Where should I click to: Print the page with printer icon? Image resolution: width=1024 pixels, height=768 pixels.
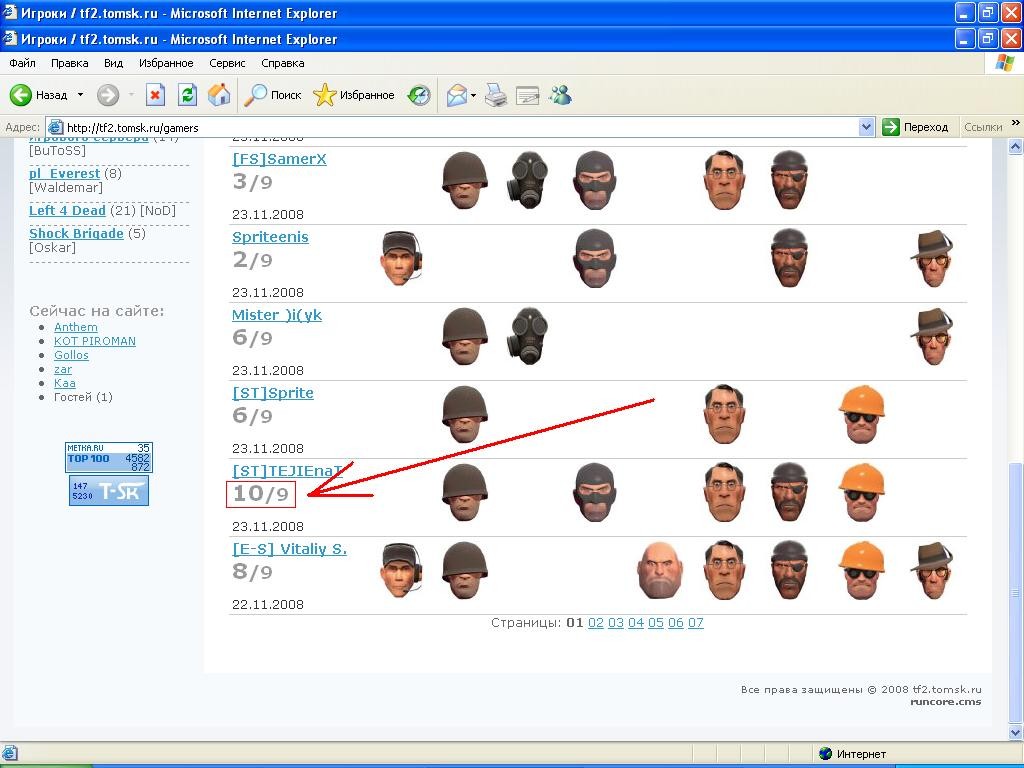(x=496, y=95)
